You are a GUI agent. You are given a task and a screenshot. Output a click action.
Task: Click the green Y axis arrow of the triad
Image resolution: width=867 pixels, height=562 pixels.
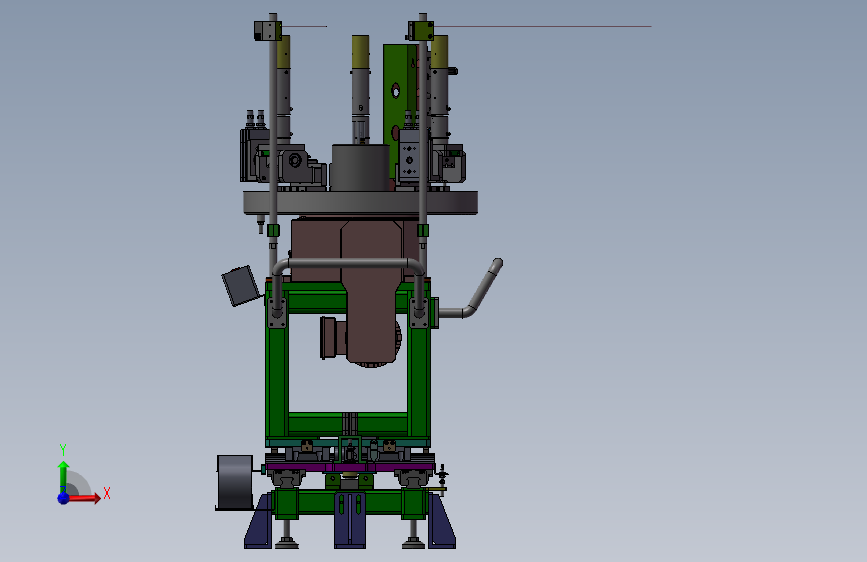(64, 477)
